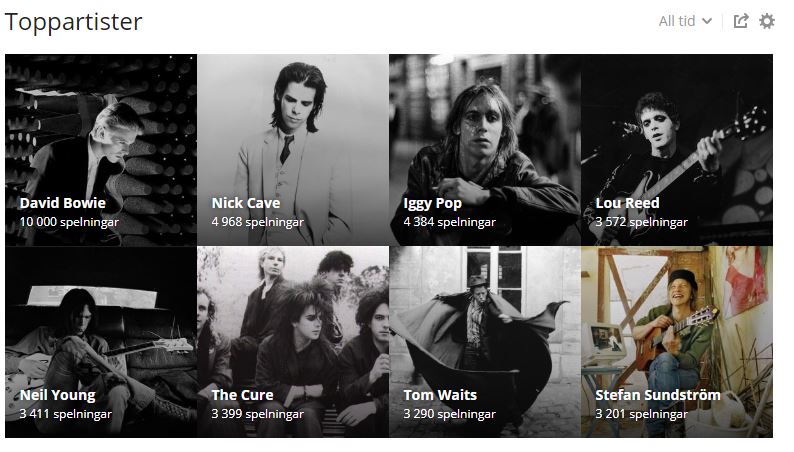The height and width of the screenshot is (452, 794).
Task: View David Bowie's 10 000 spelningar count
Action: (x=67, y=222)
